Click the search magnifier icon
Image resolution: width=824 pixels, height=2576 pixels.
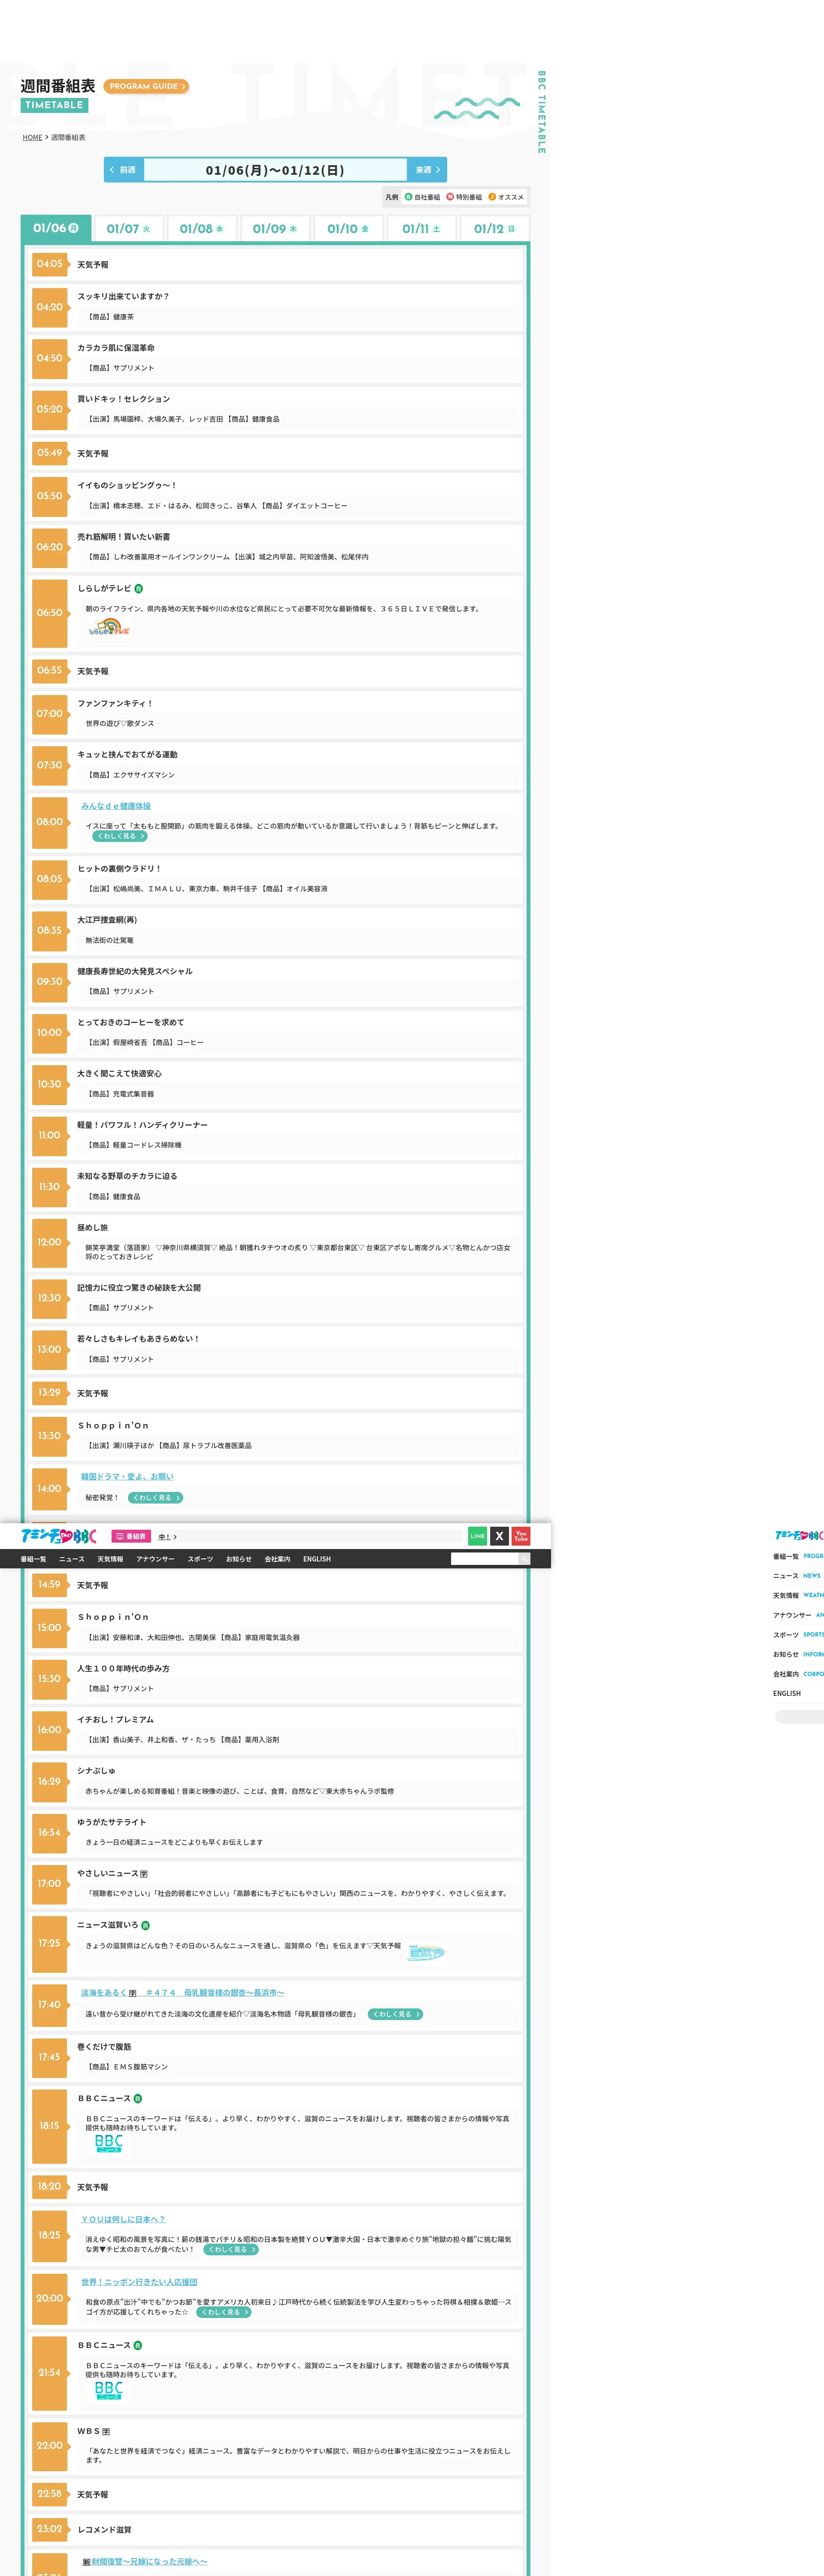click(523, 1558)
